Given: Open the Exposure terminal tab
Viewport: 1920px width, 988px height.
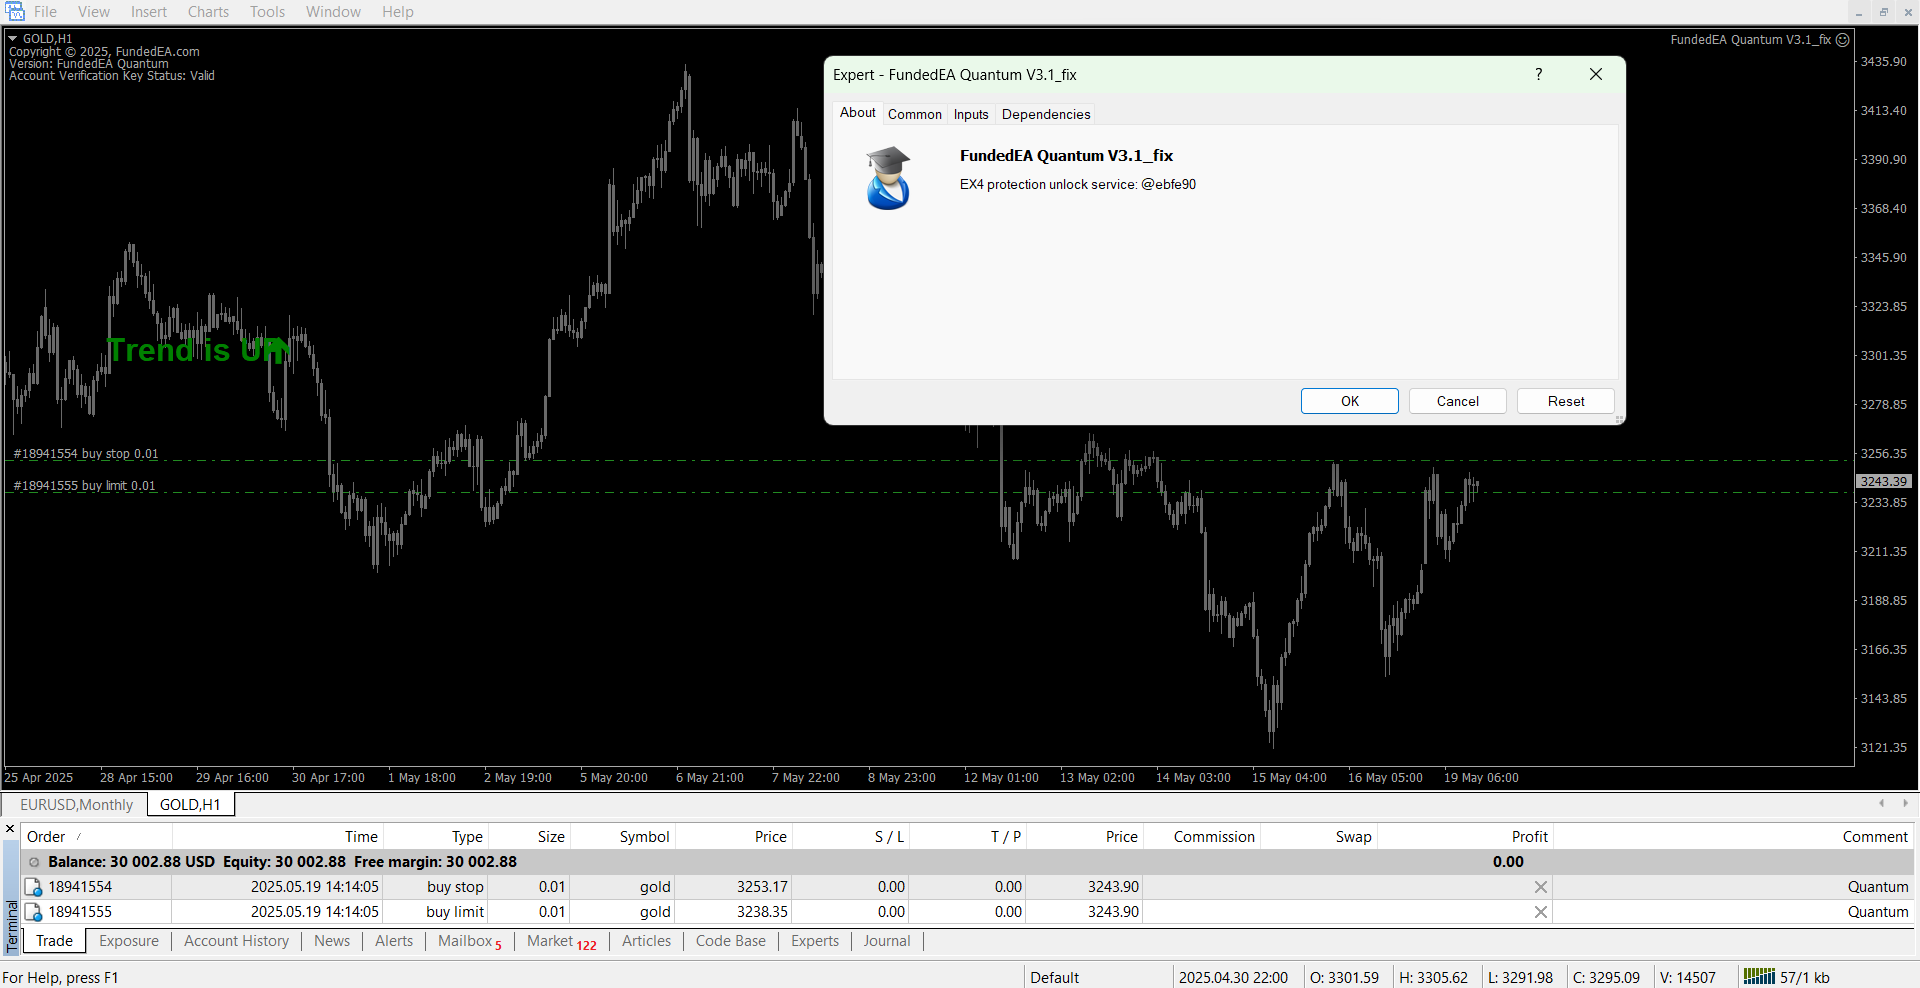Looking at the screenshot, I should coord(129,941).
